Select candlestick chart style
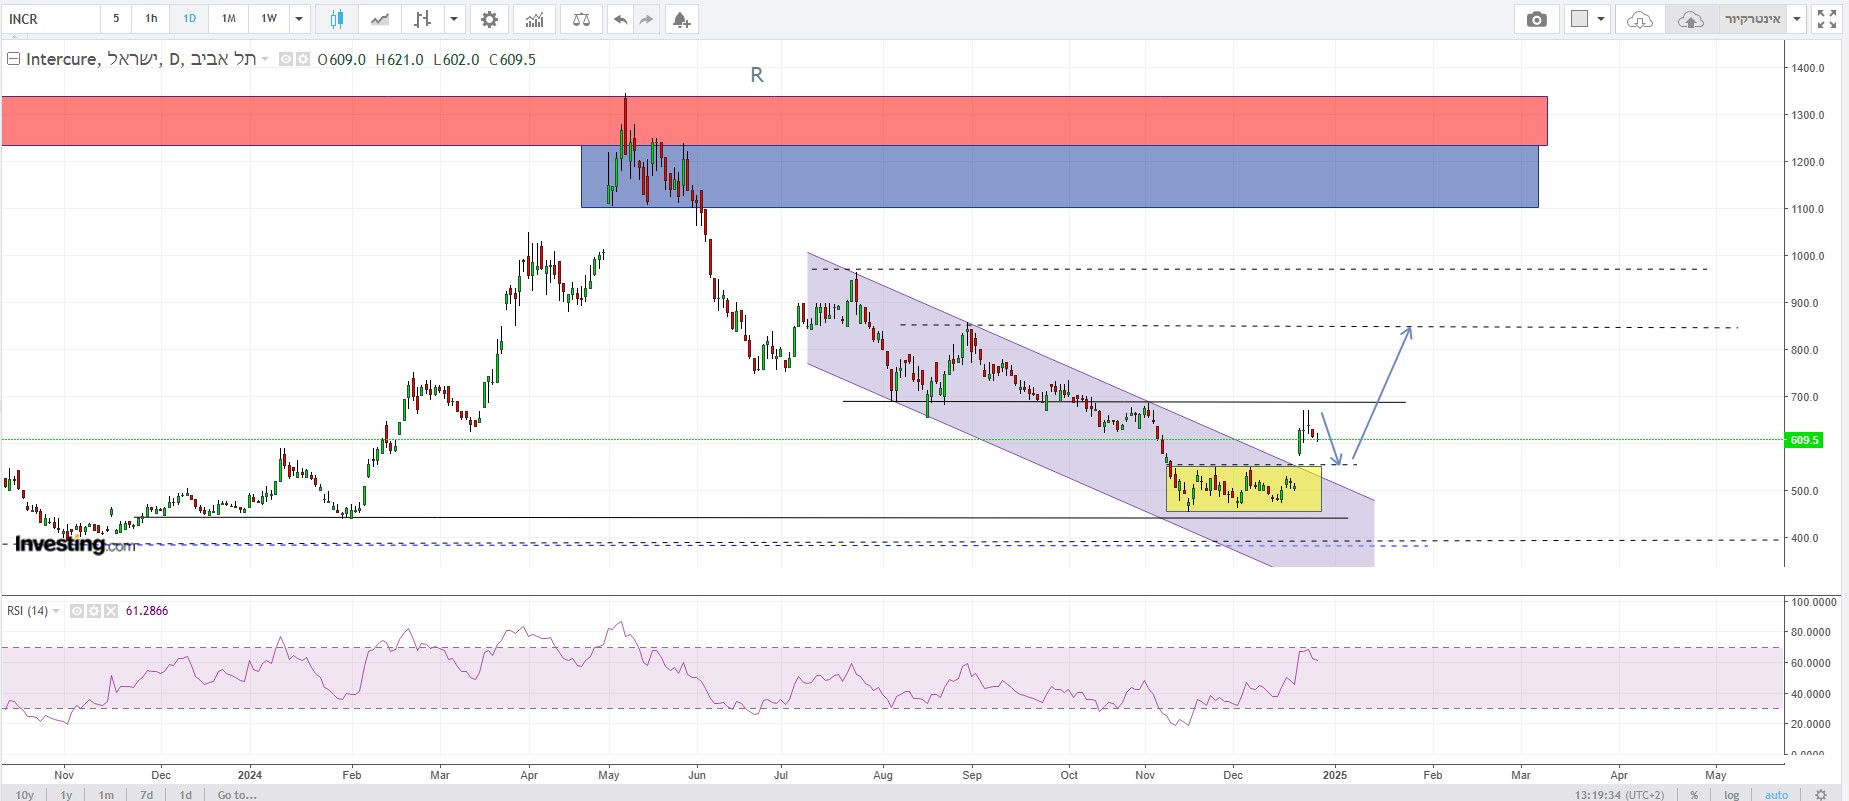The image size is (1849, 801). pyautogui.click(x=337, y=19)
